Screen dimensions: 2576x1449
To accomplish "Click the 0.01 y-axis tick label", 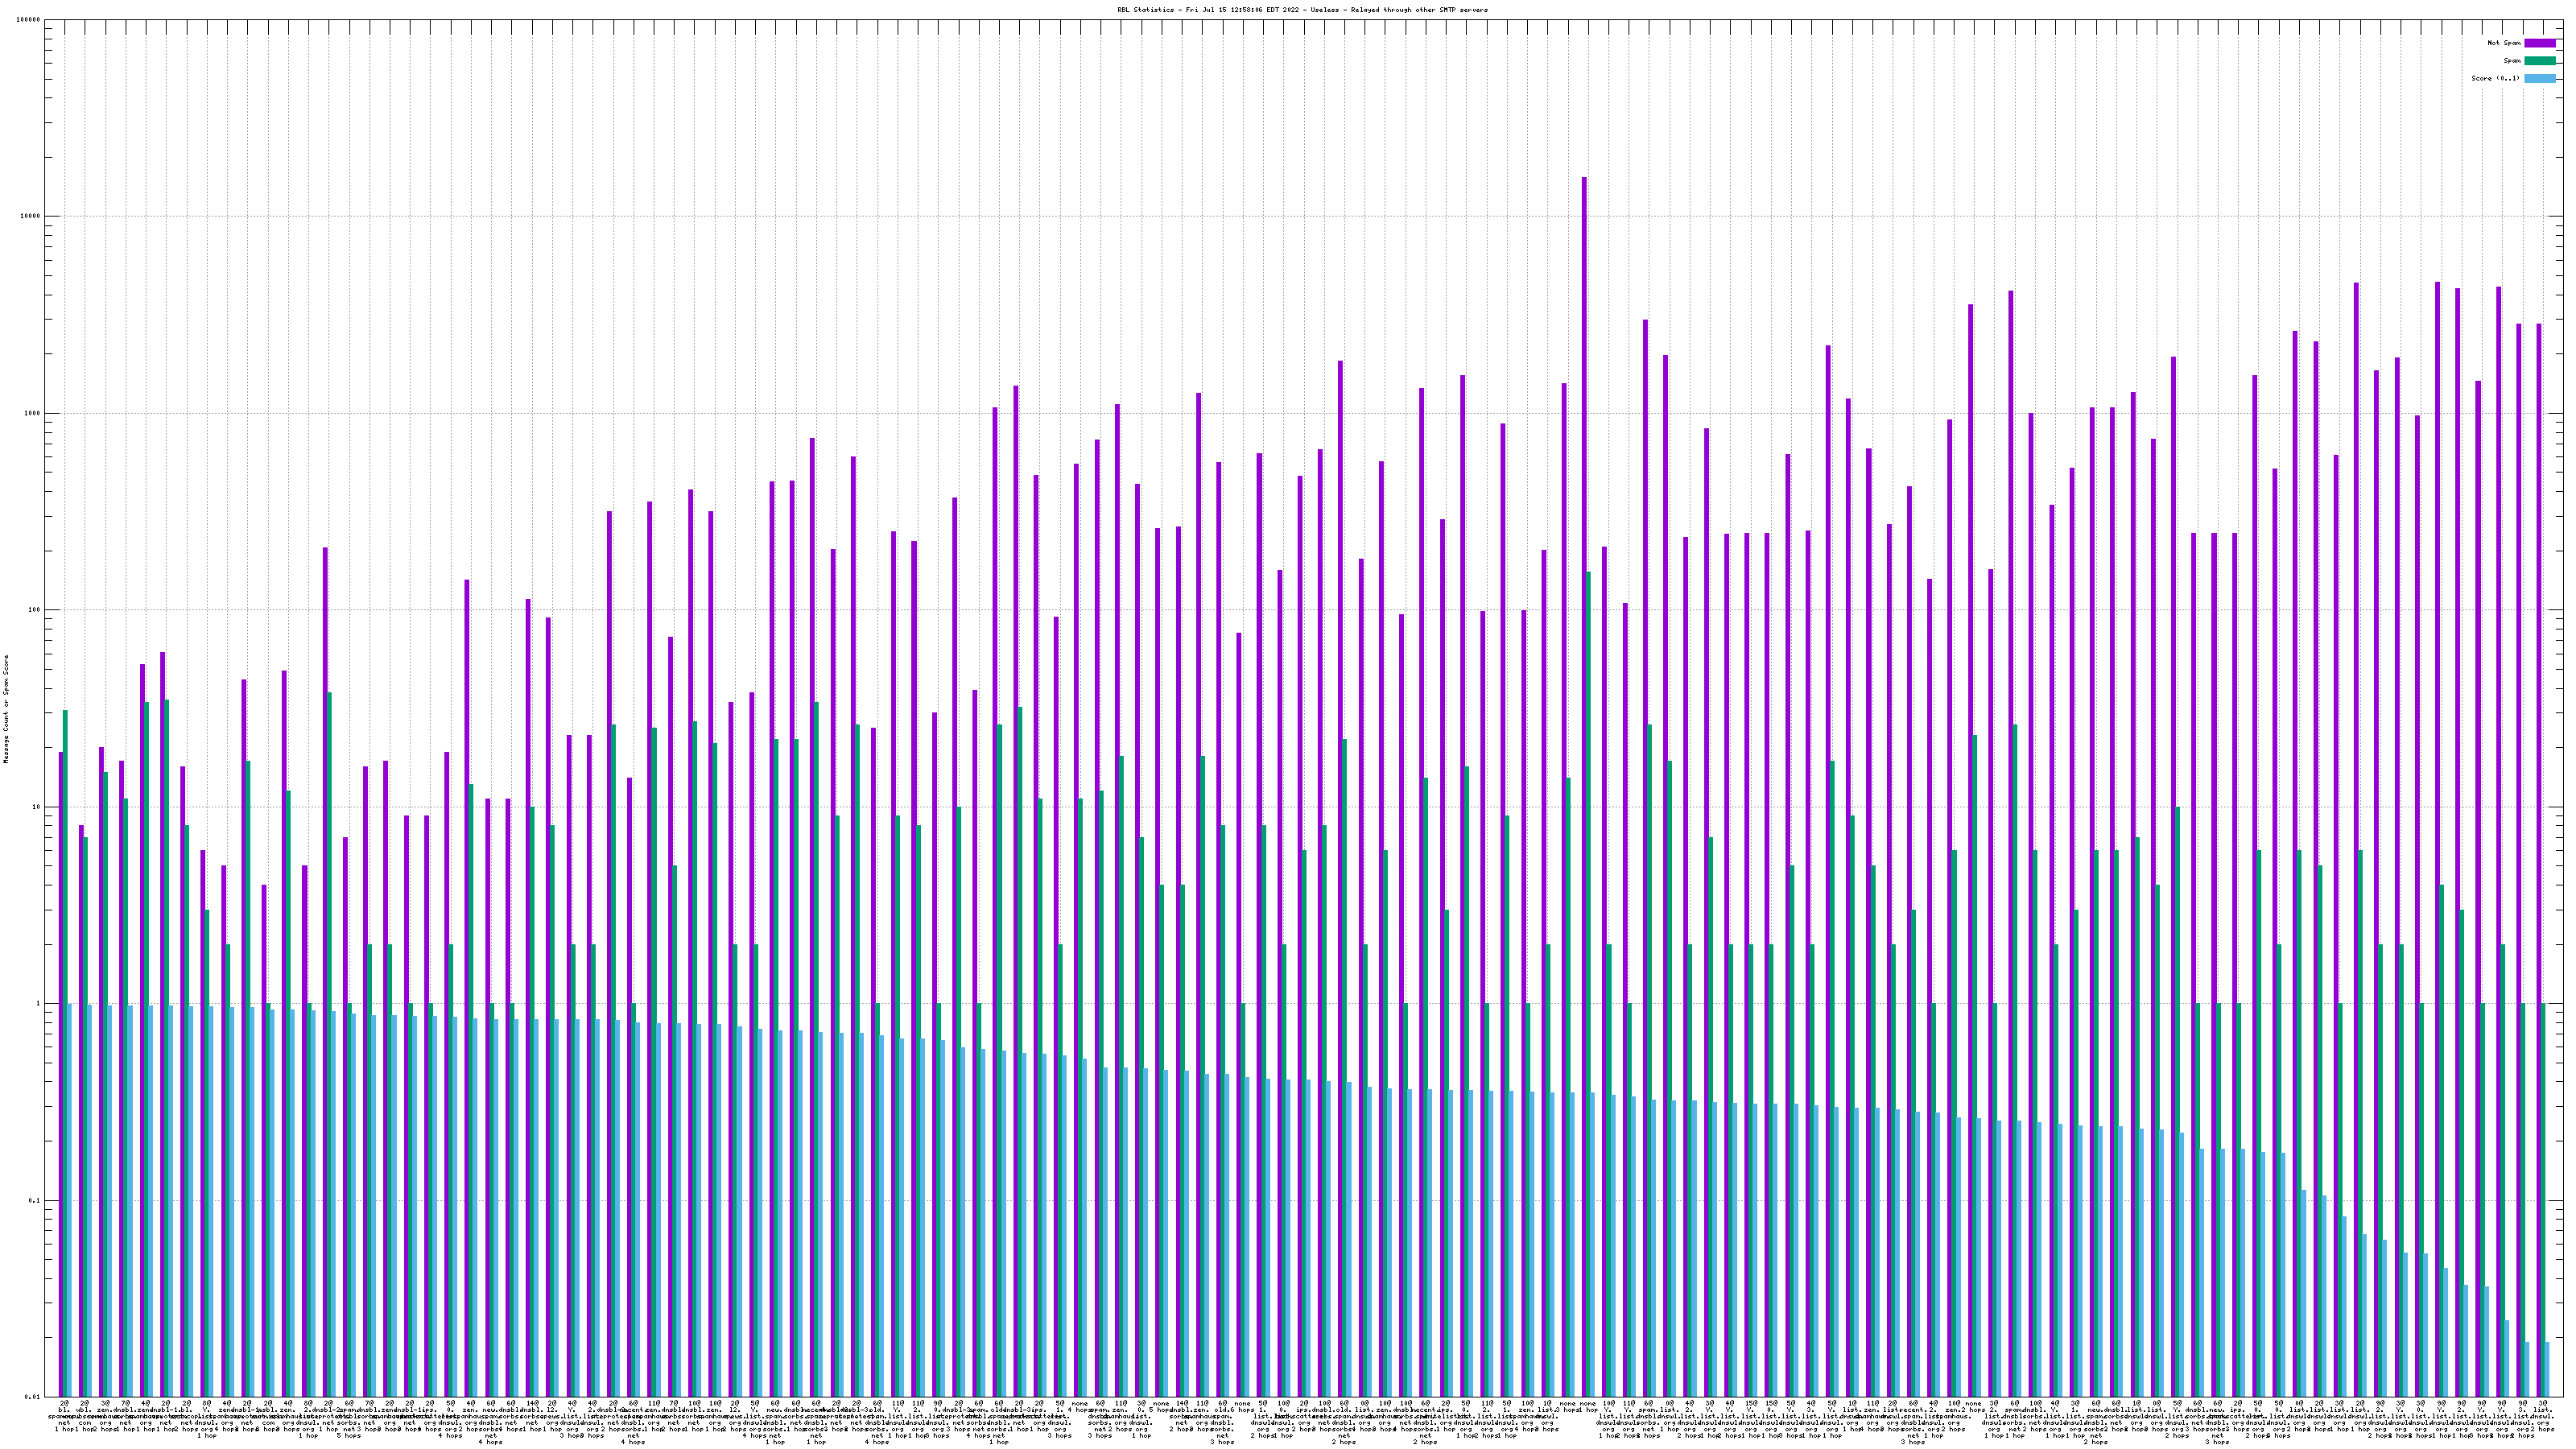I will pyautogui.click(x=34, y=1397).
